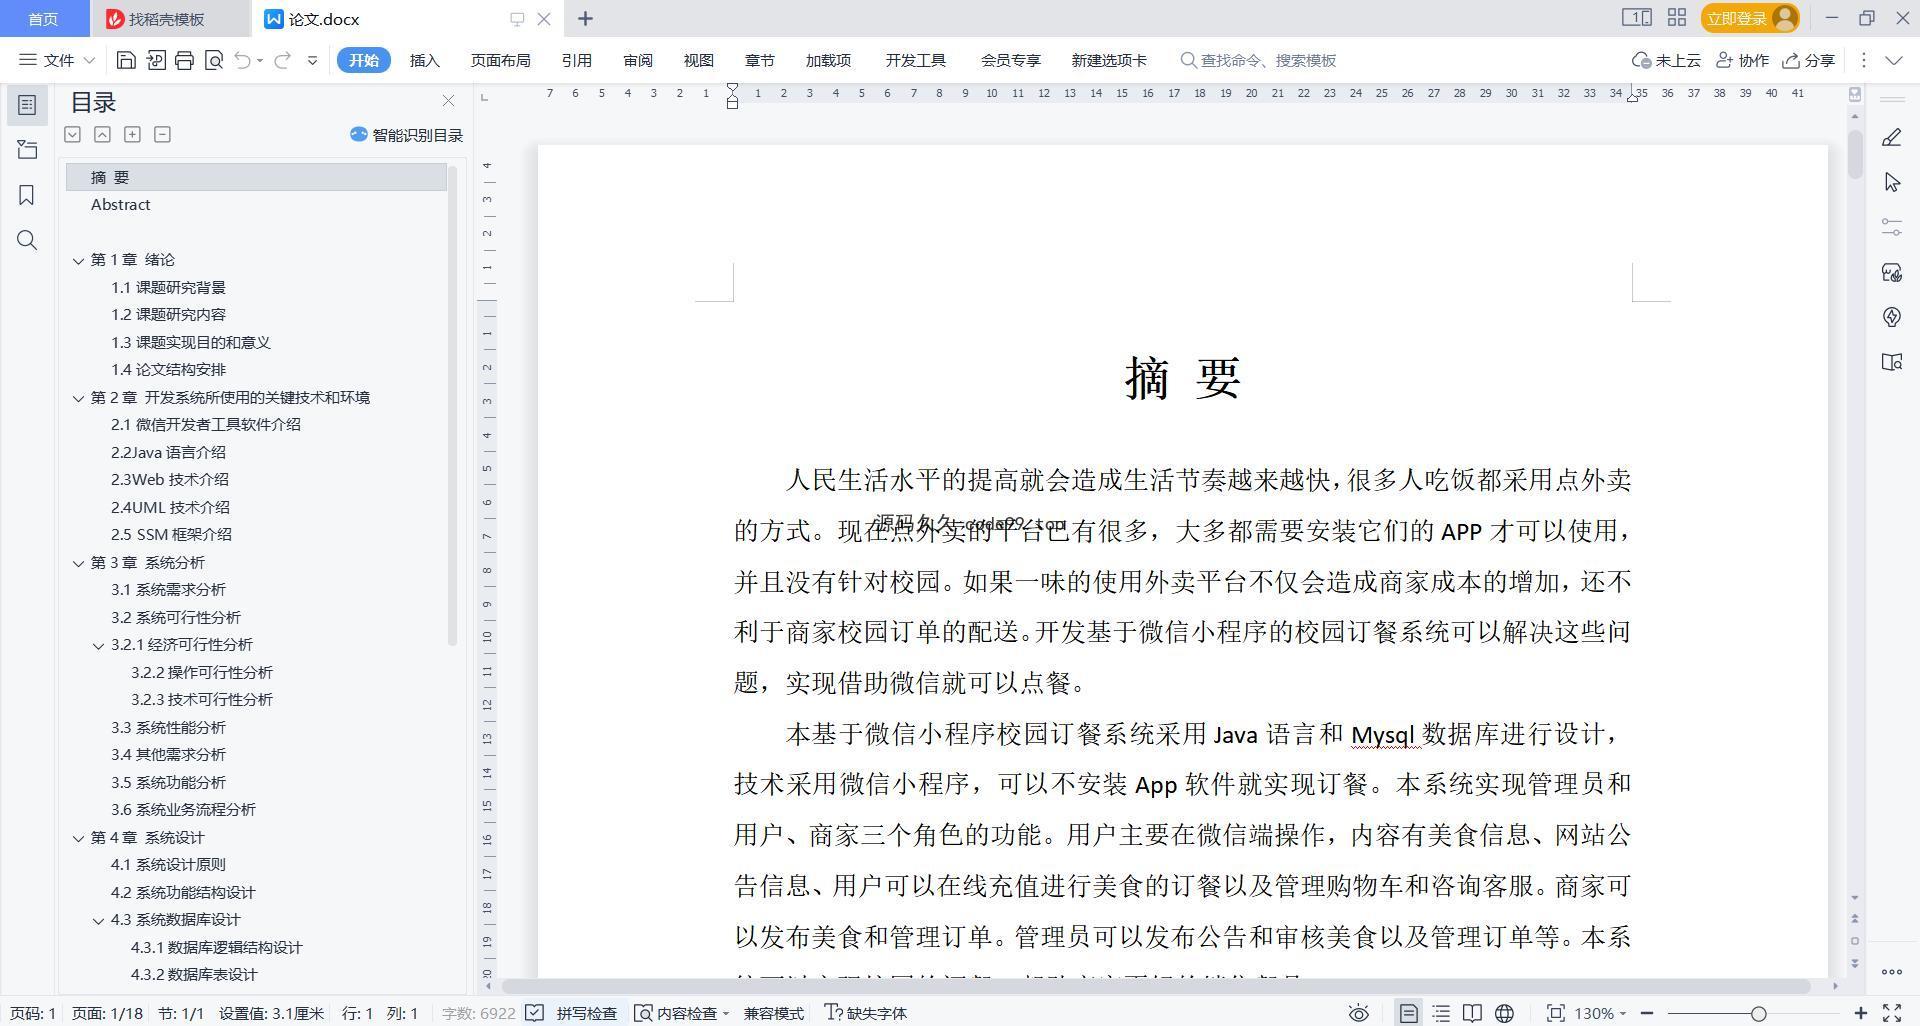Collapse the 第3章 系统分析 tree node
The image size is (1920, 1026).
(78, 563)
